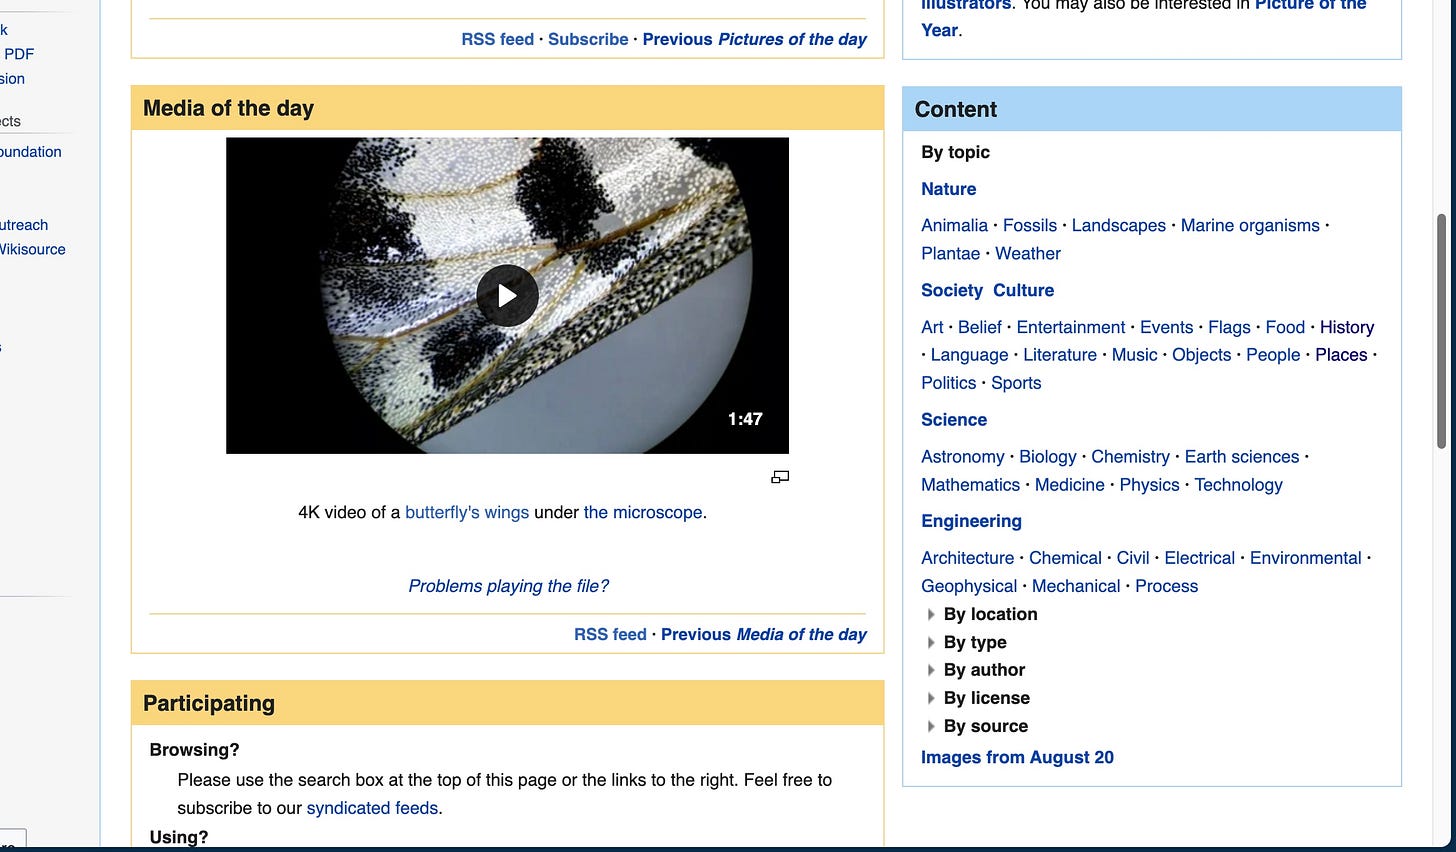Open the Architecture category

967,558
